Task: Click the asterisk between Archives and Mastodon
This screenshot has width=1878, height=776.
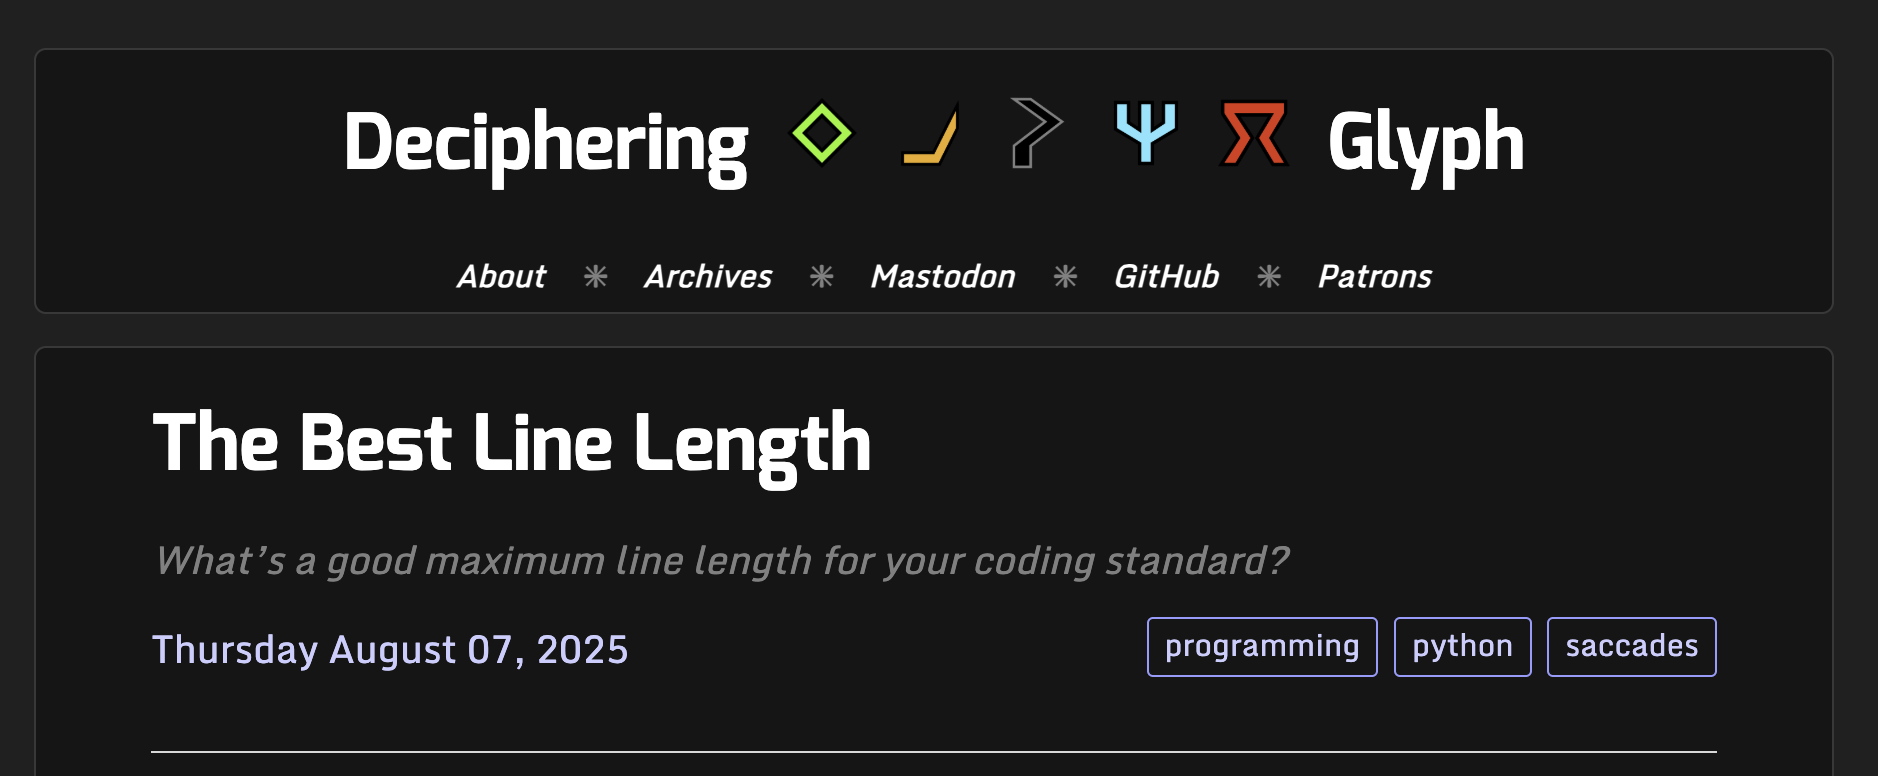Action: (822, 276)
